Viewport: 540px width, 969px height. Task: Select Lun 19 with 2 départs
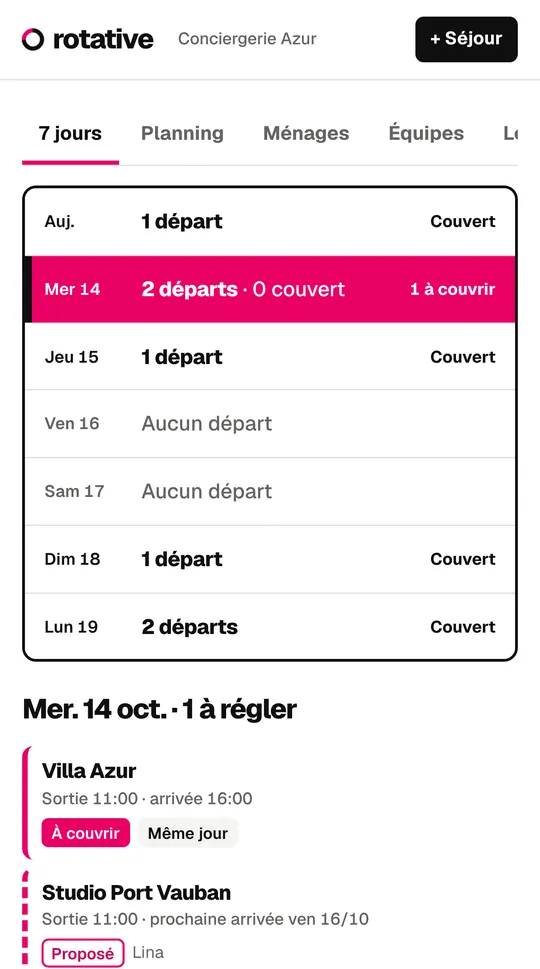pos(270,627)
